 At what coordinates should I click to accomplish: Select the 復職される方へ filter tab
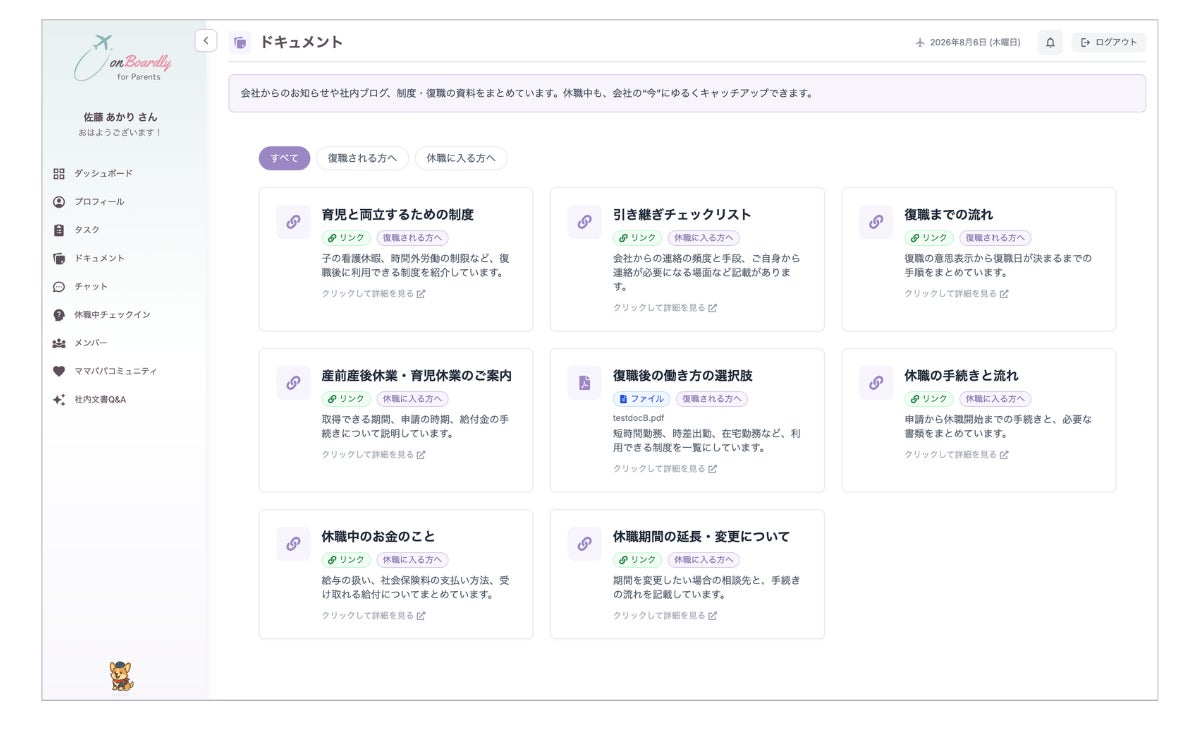(x=362, y=158)
